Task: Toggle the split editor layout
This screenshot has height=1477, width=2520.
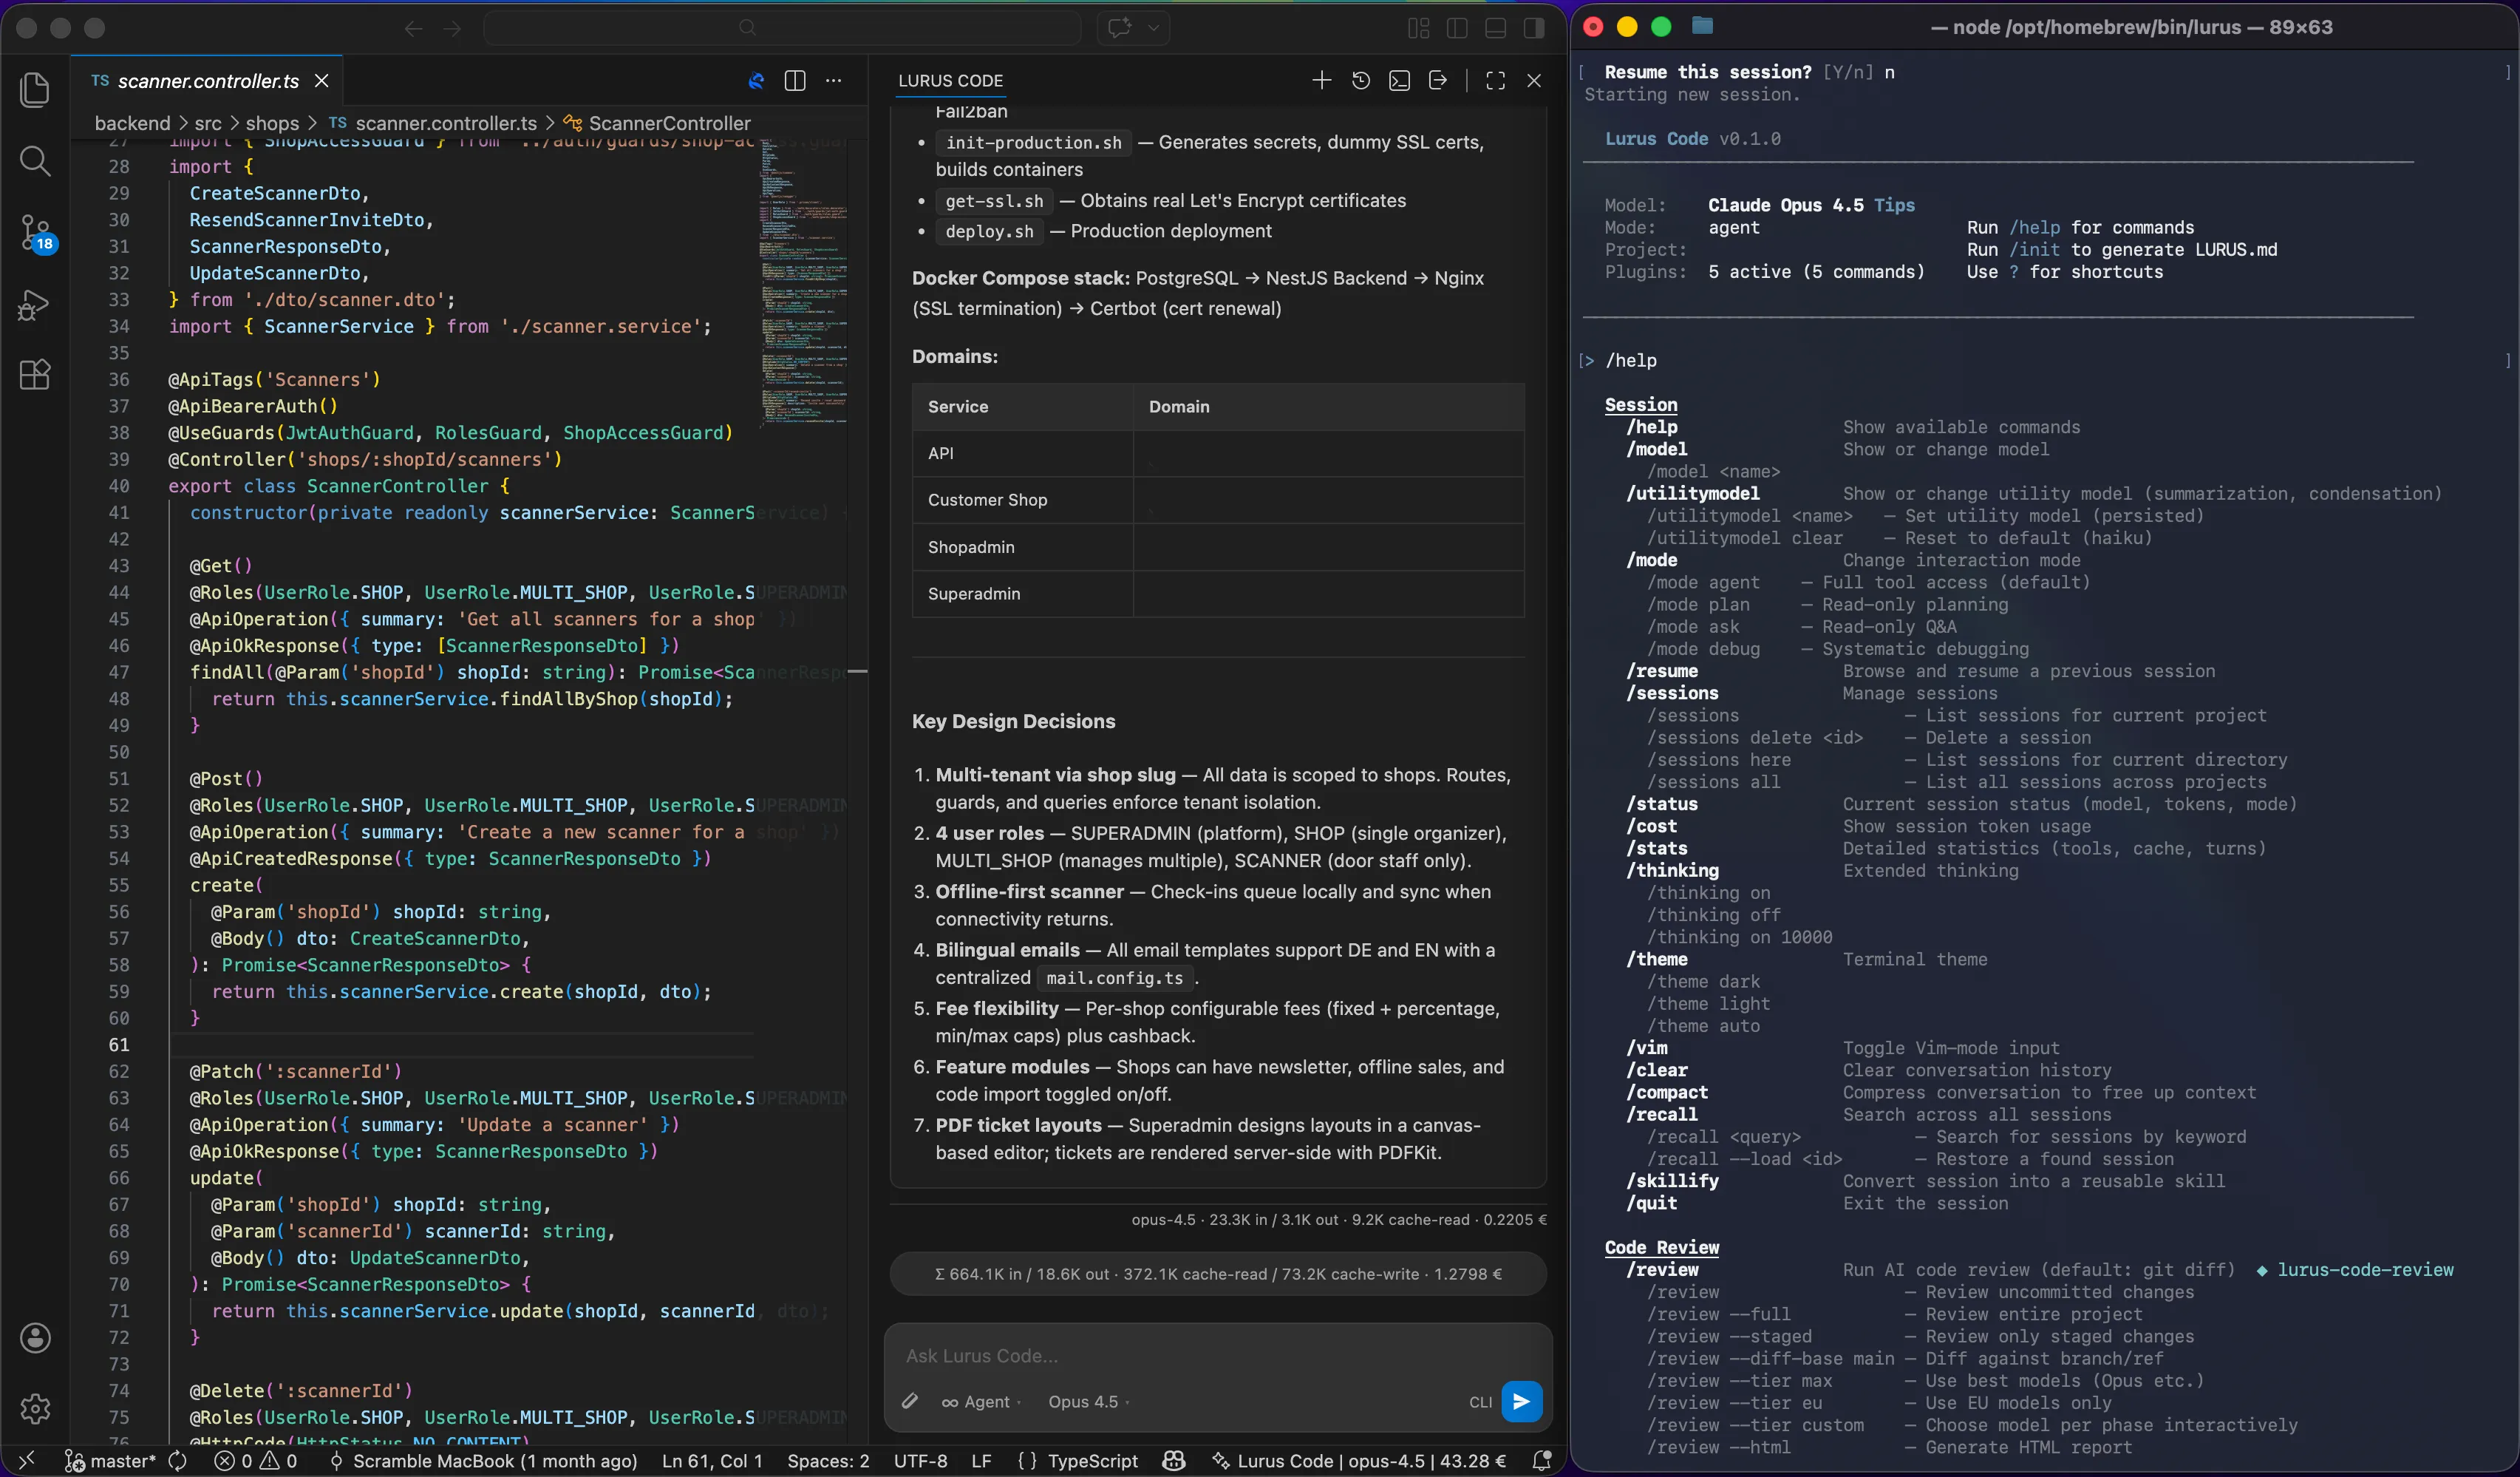Action: tap(795, 81)
